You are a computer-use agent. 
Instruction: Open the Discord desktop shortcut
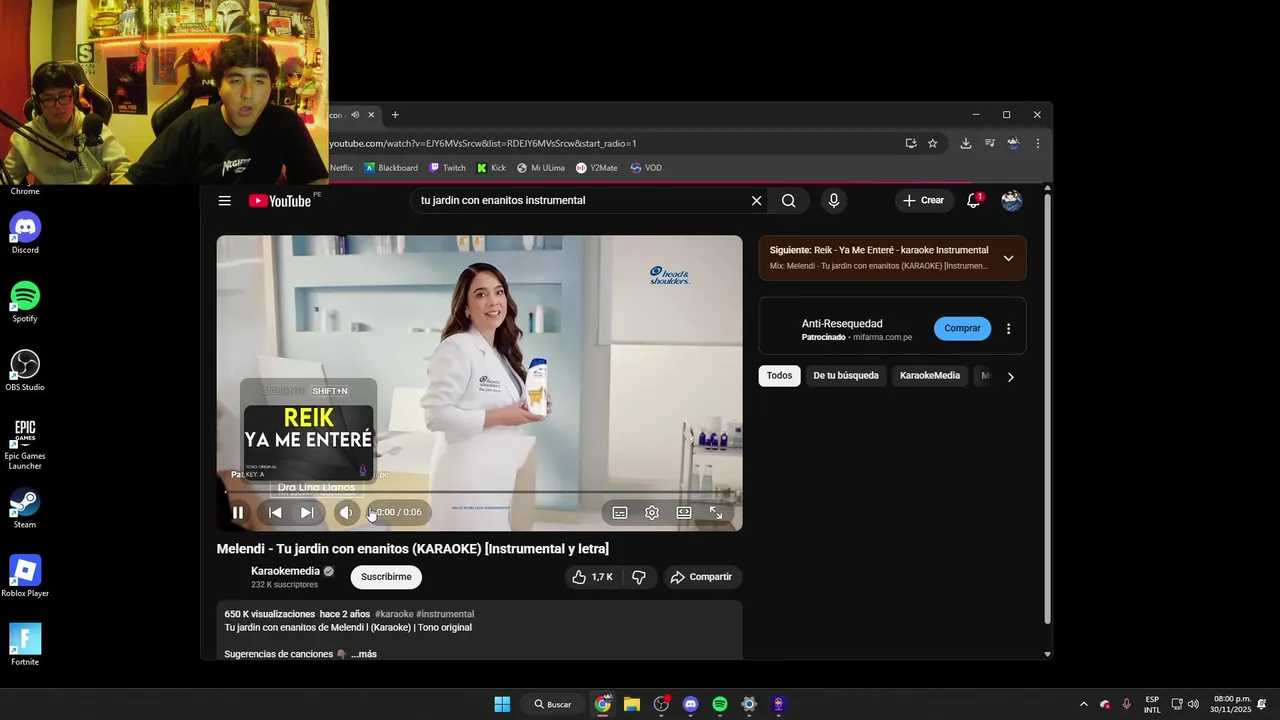coord(25,233)
